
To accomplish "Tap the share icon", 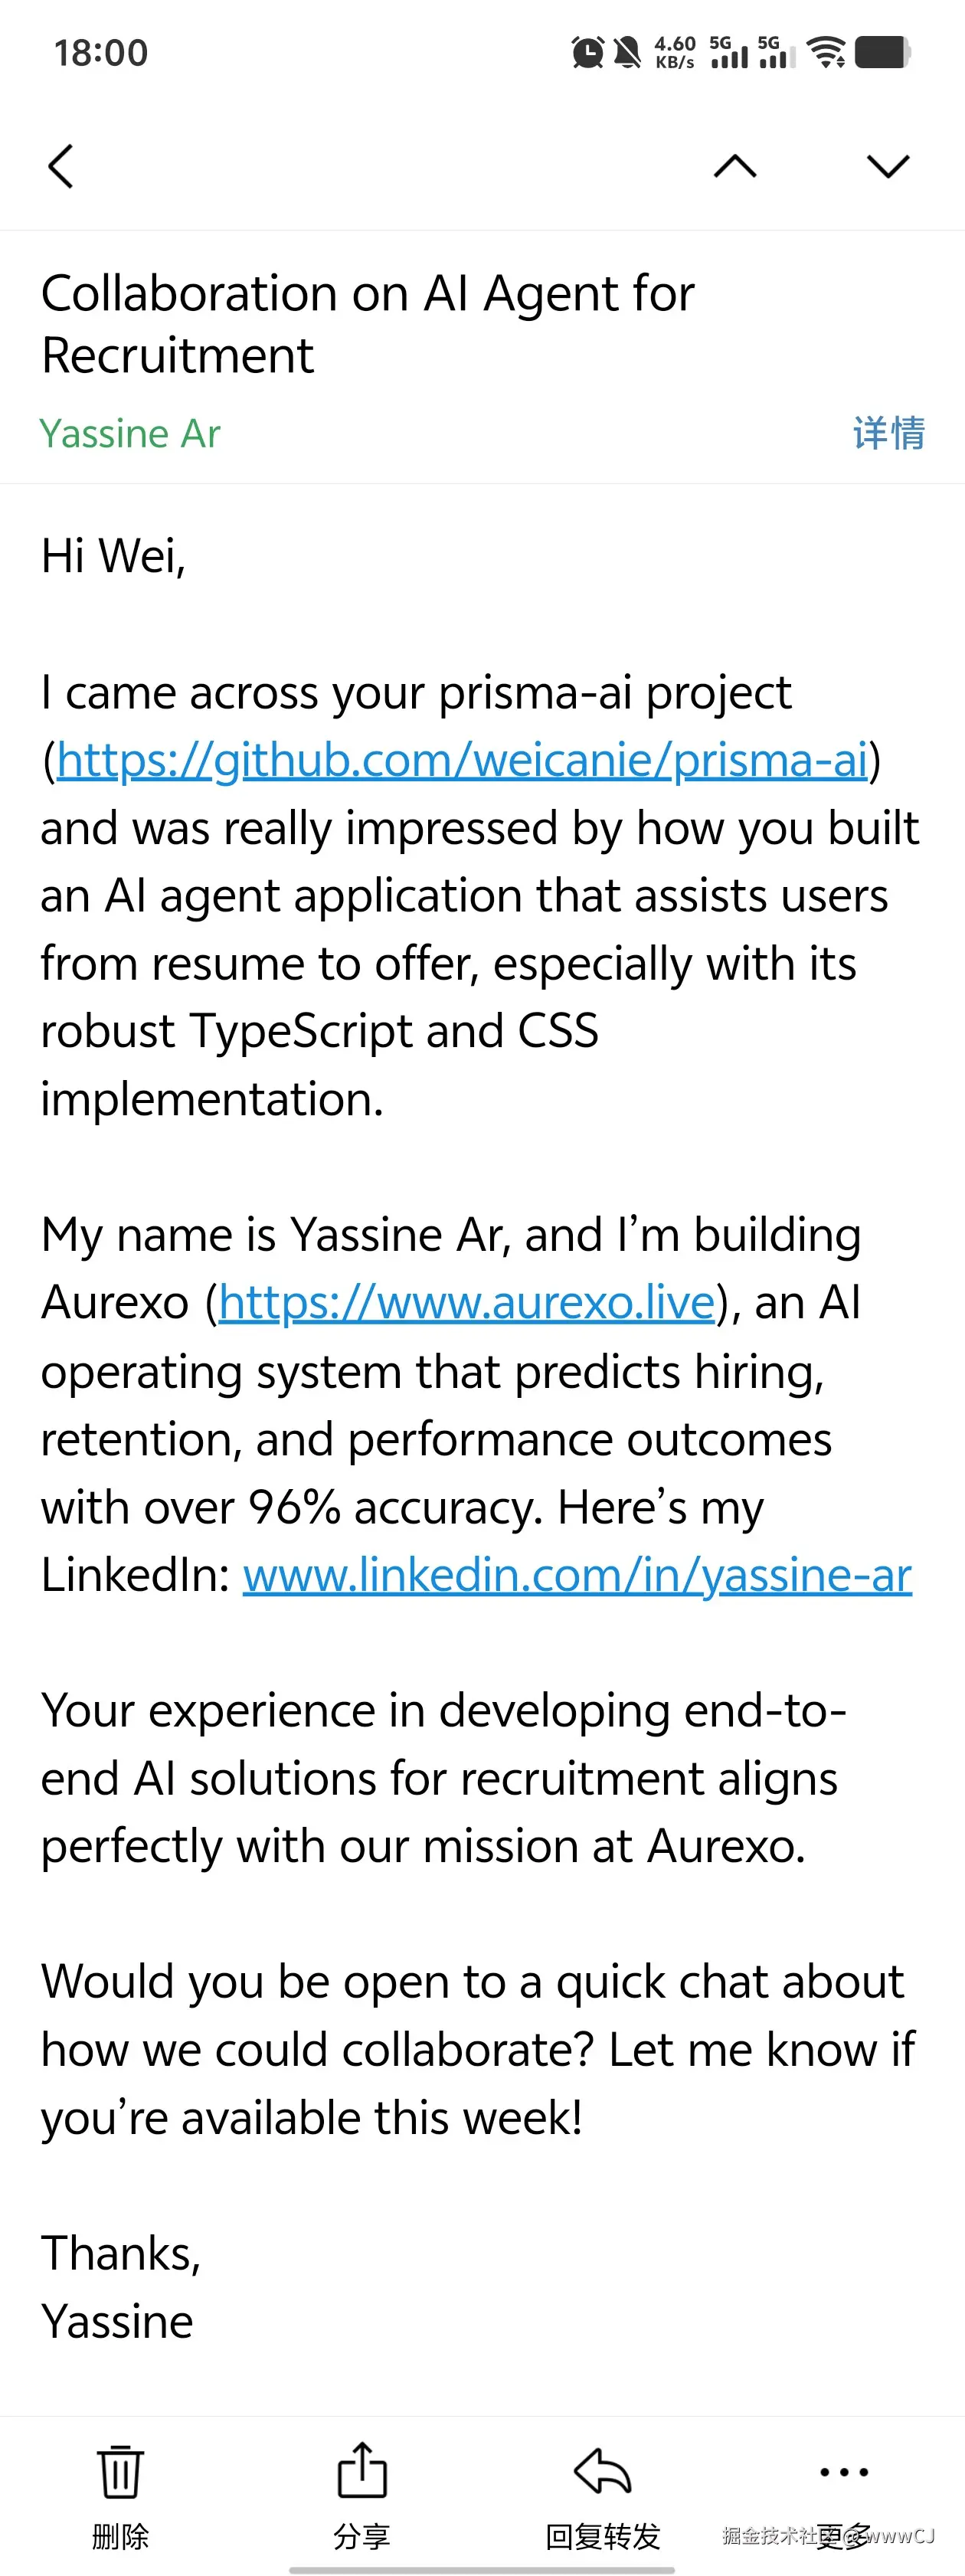I will coord(361,2469).
